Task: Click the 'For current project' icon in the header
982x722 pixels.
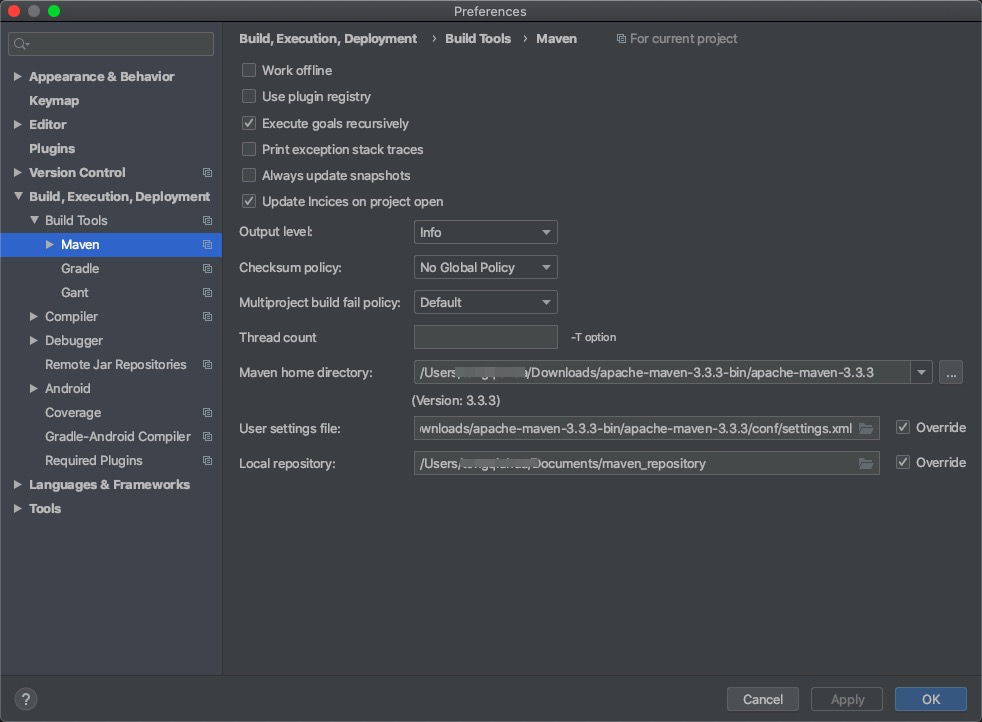Action: (622, 38)
